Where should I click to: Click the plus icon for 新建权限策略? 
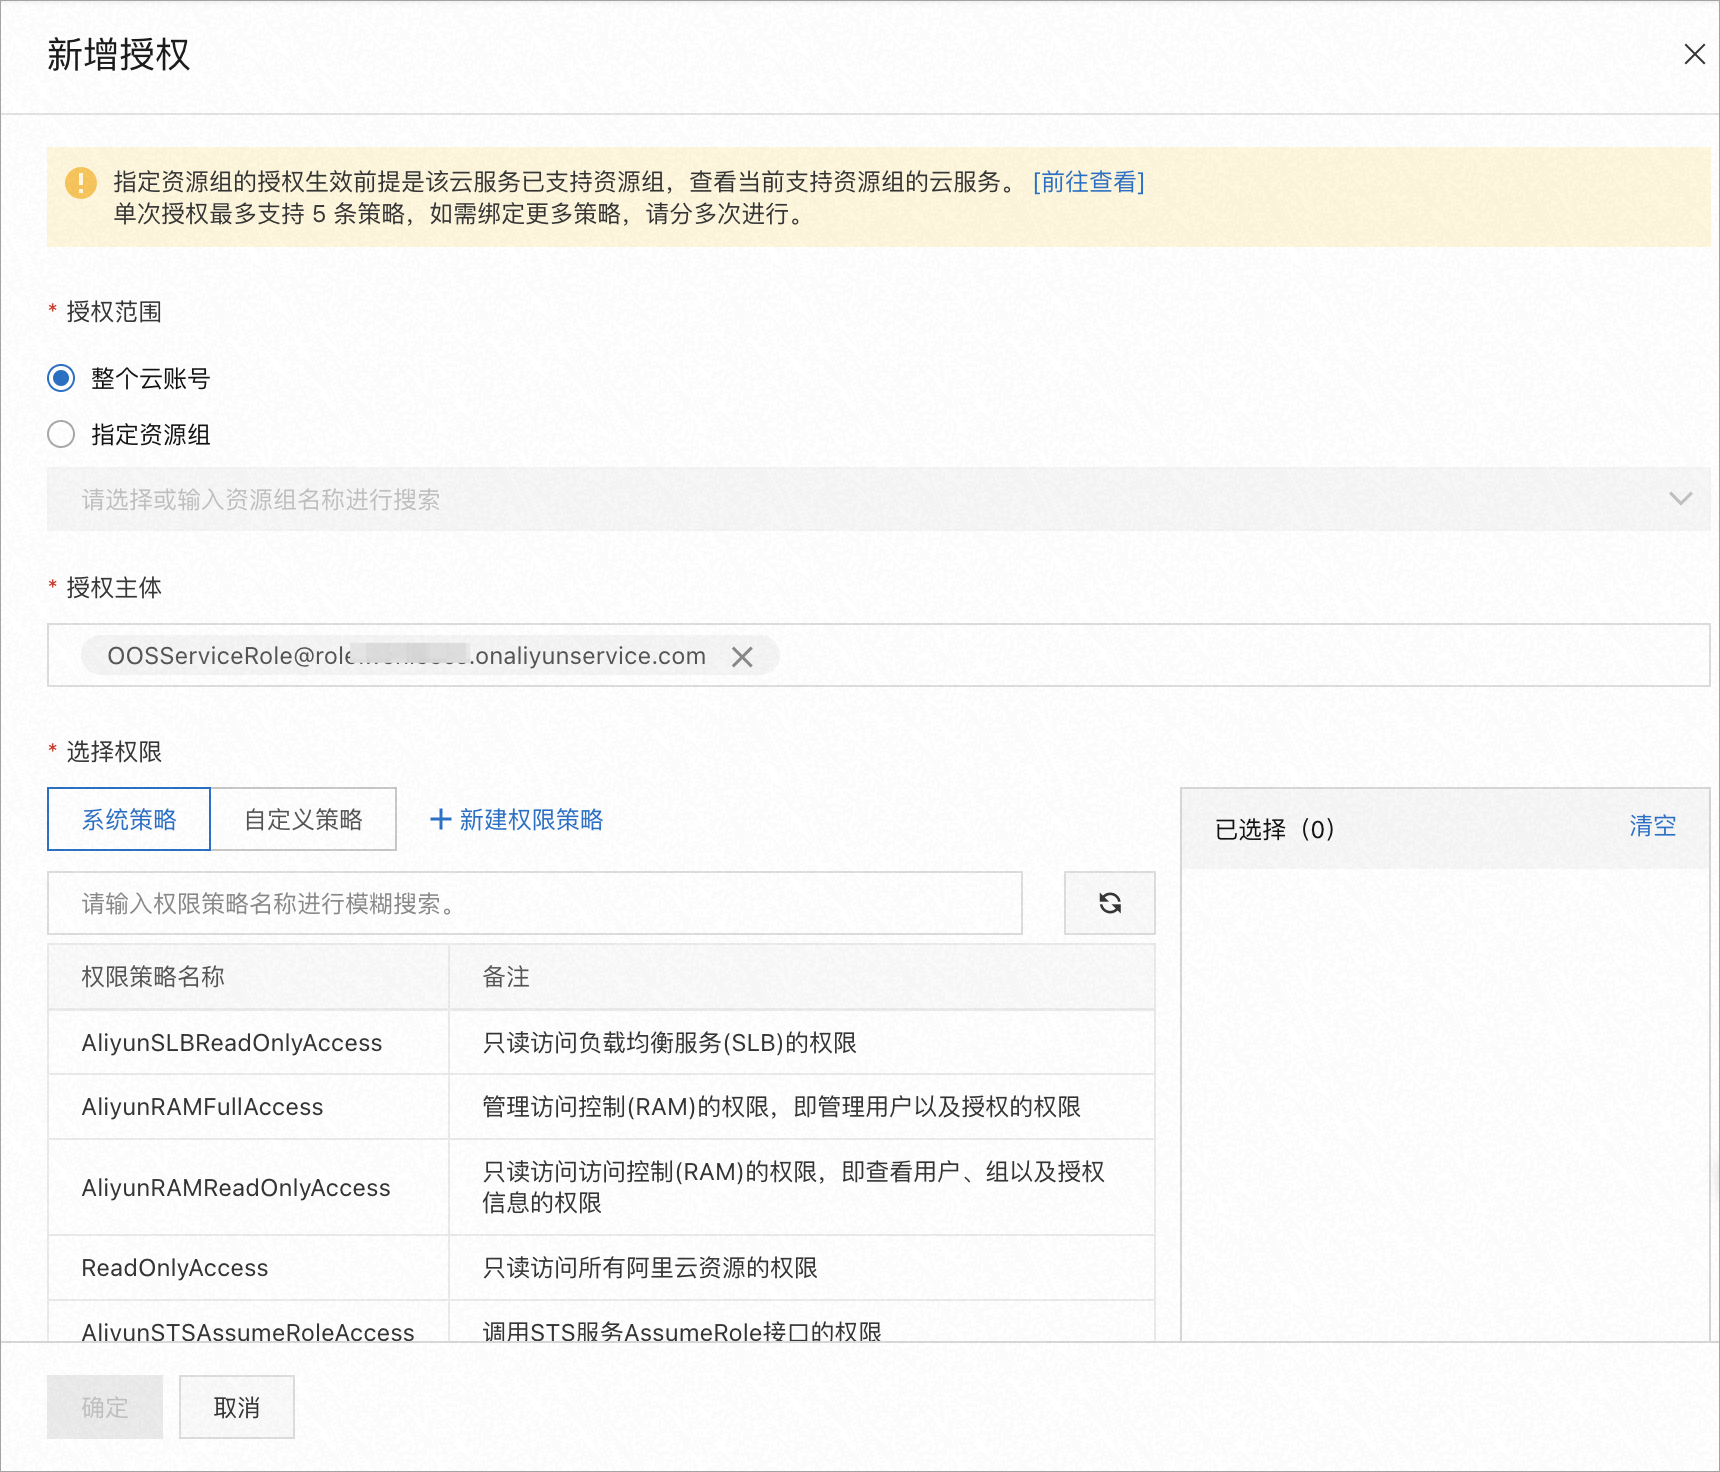point(440,819)
